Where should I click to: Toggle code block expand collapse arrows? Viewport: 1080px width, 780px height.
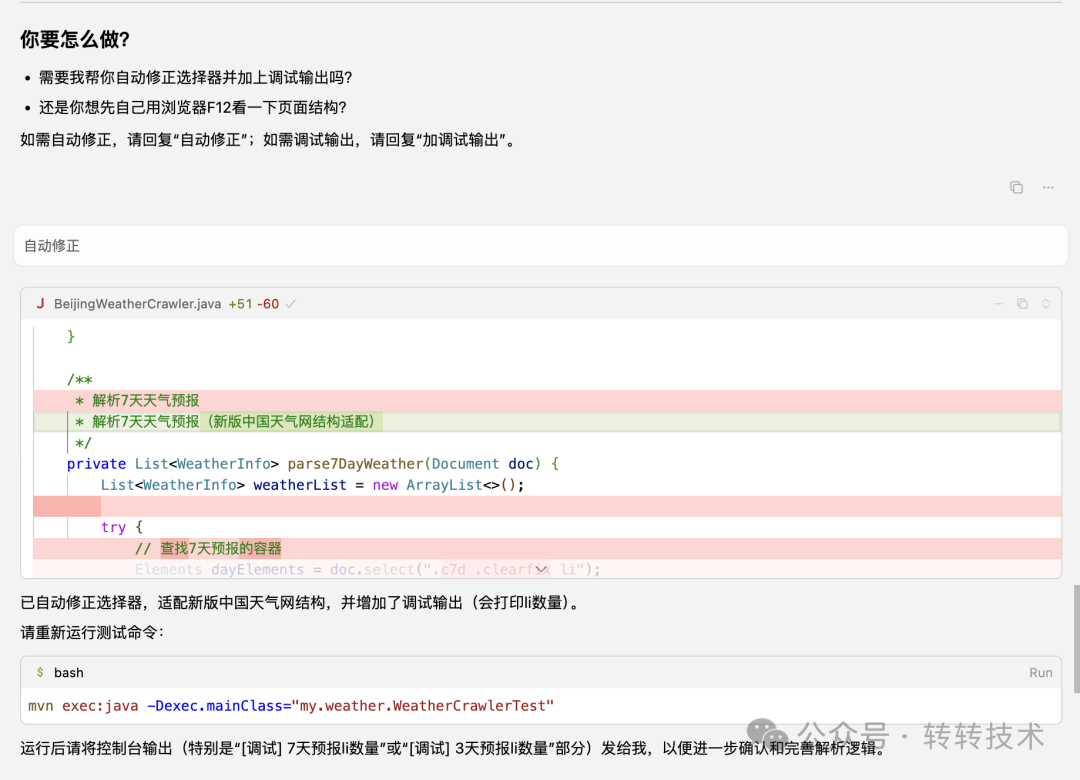[1046, 304]
